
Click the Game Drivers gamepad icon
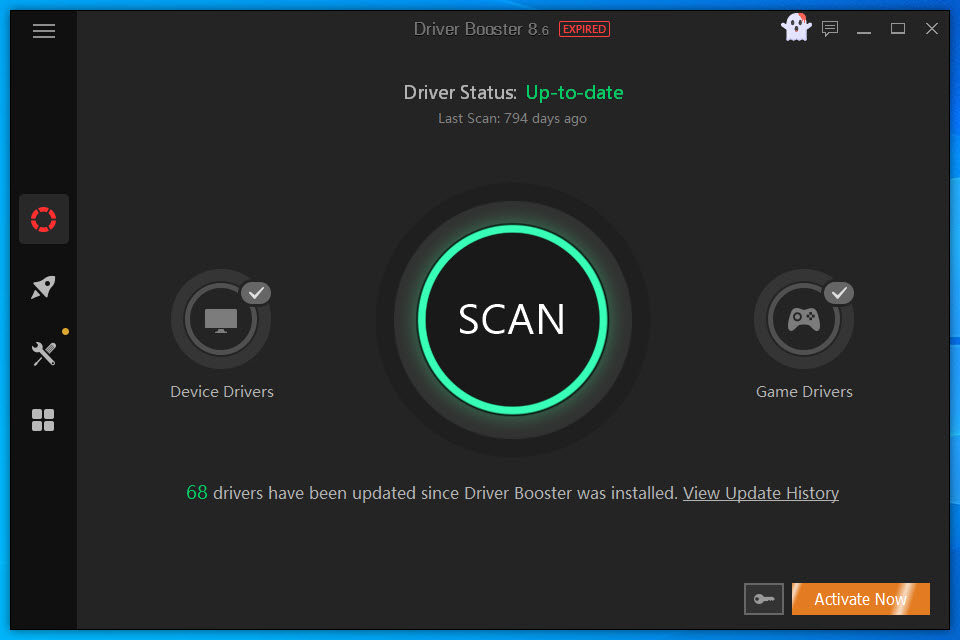click(x=803, y=320)
